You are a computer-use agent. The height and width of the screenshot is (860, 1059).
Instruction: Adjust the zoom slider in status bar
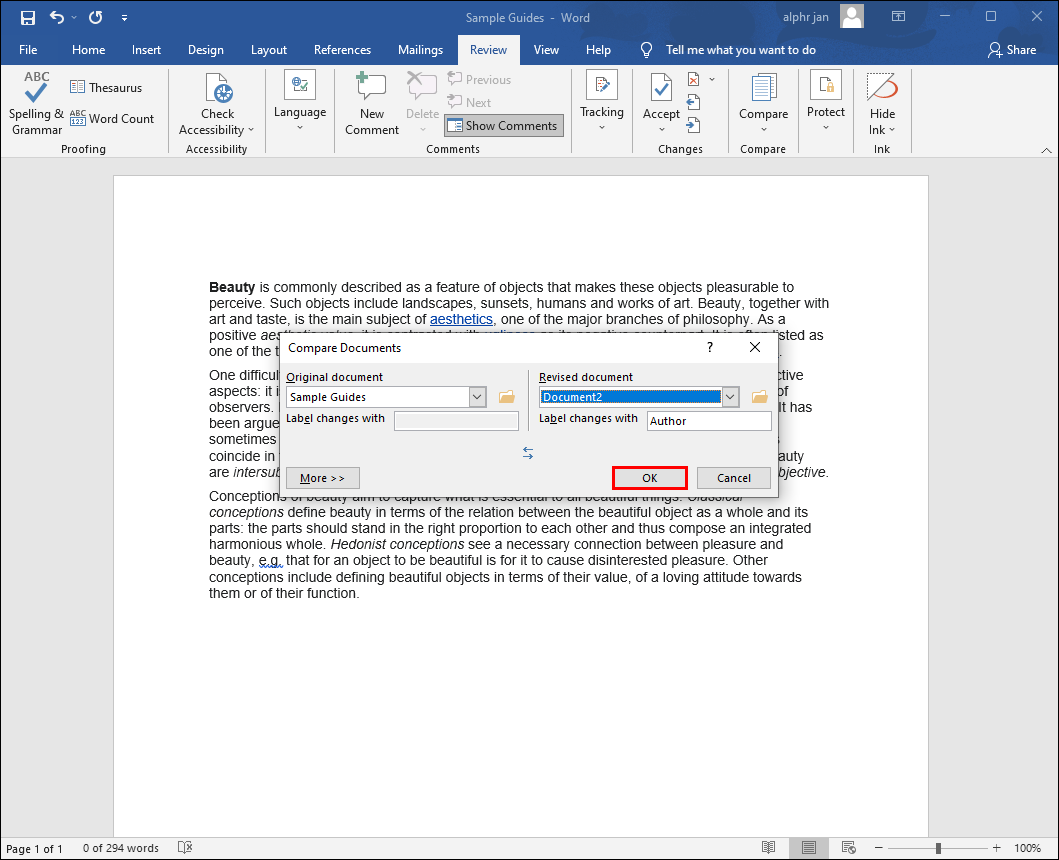938,848
